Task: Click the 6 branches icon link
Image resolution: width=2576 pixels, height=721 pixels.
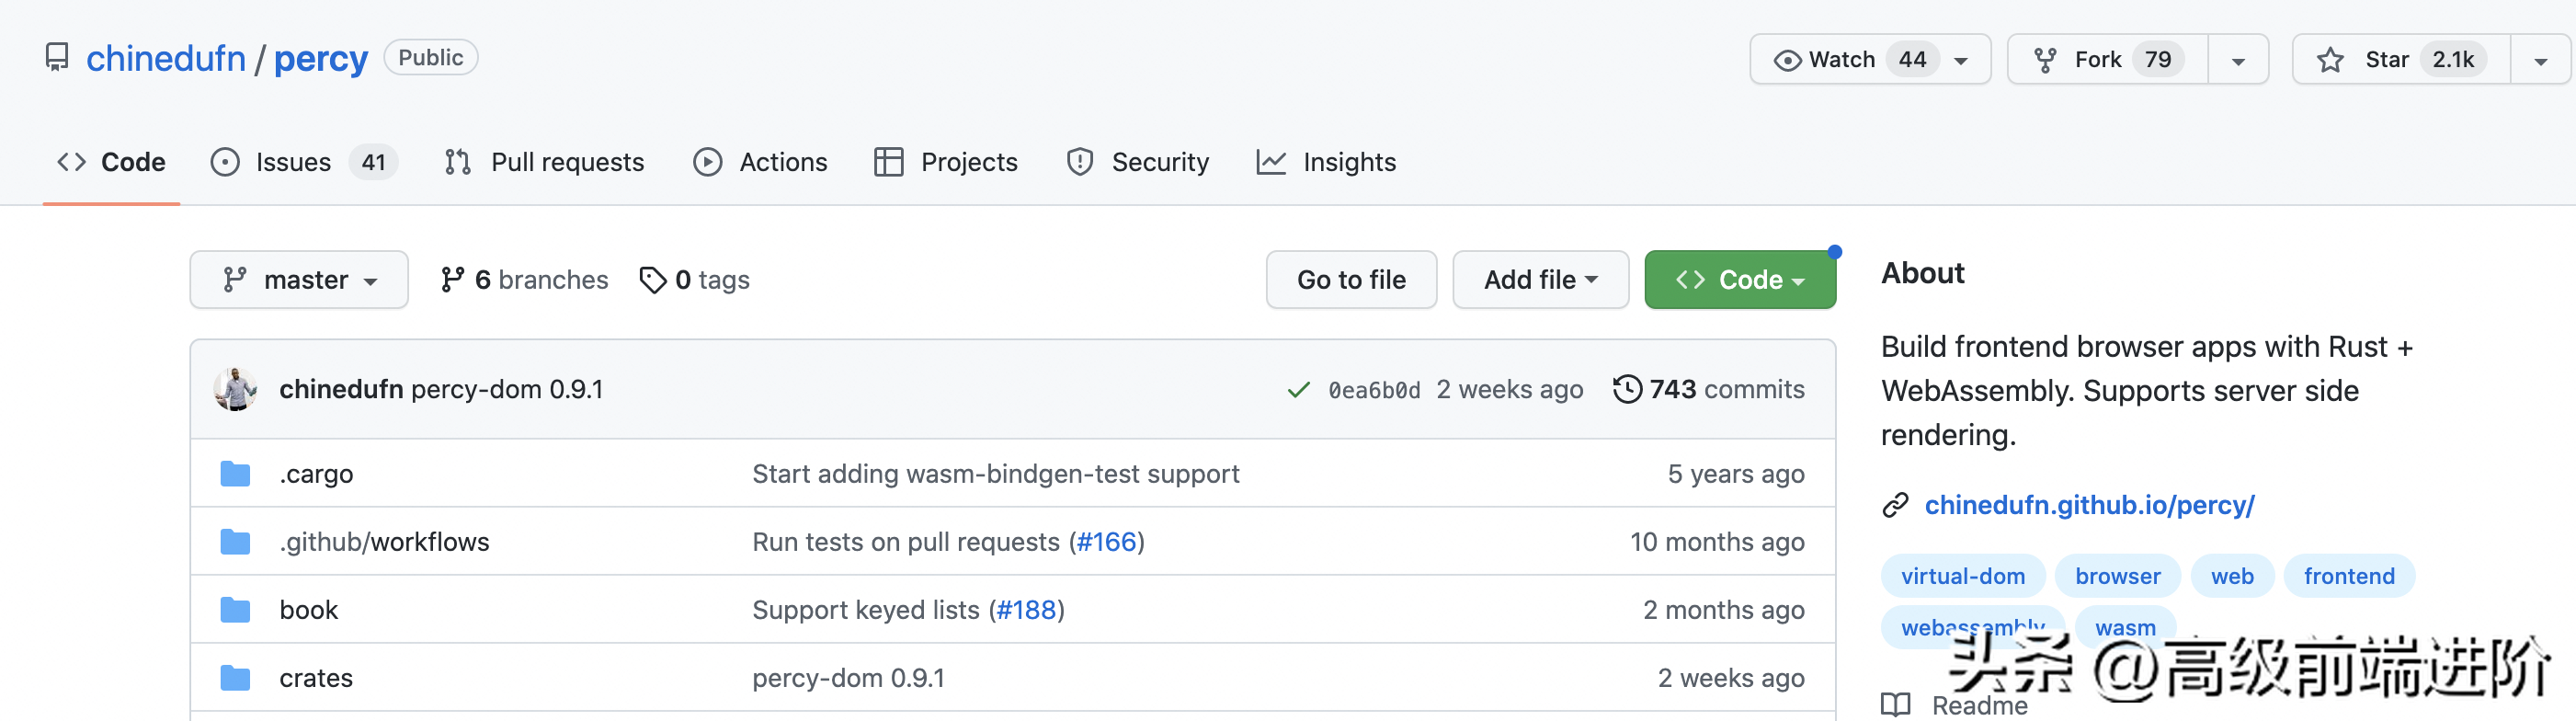Action: [452, 280]
